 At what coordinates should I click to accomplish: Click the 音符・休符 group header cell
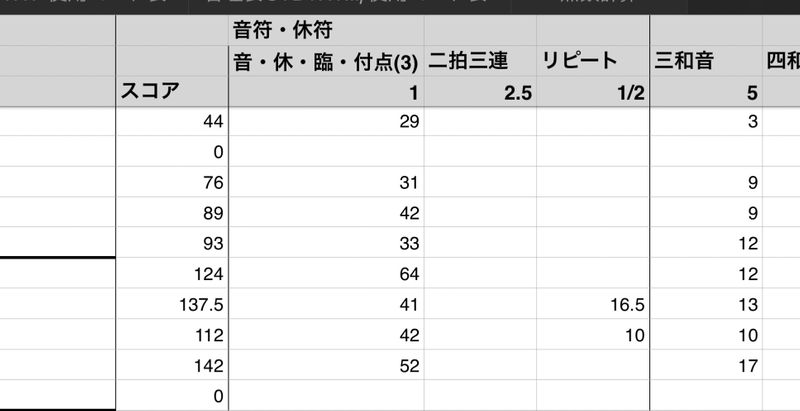coord(326,30)
